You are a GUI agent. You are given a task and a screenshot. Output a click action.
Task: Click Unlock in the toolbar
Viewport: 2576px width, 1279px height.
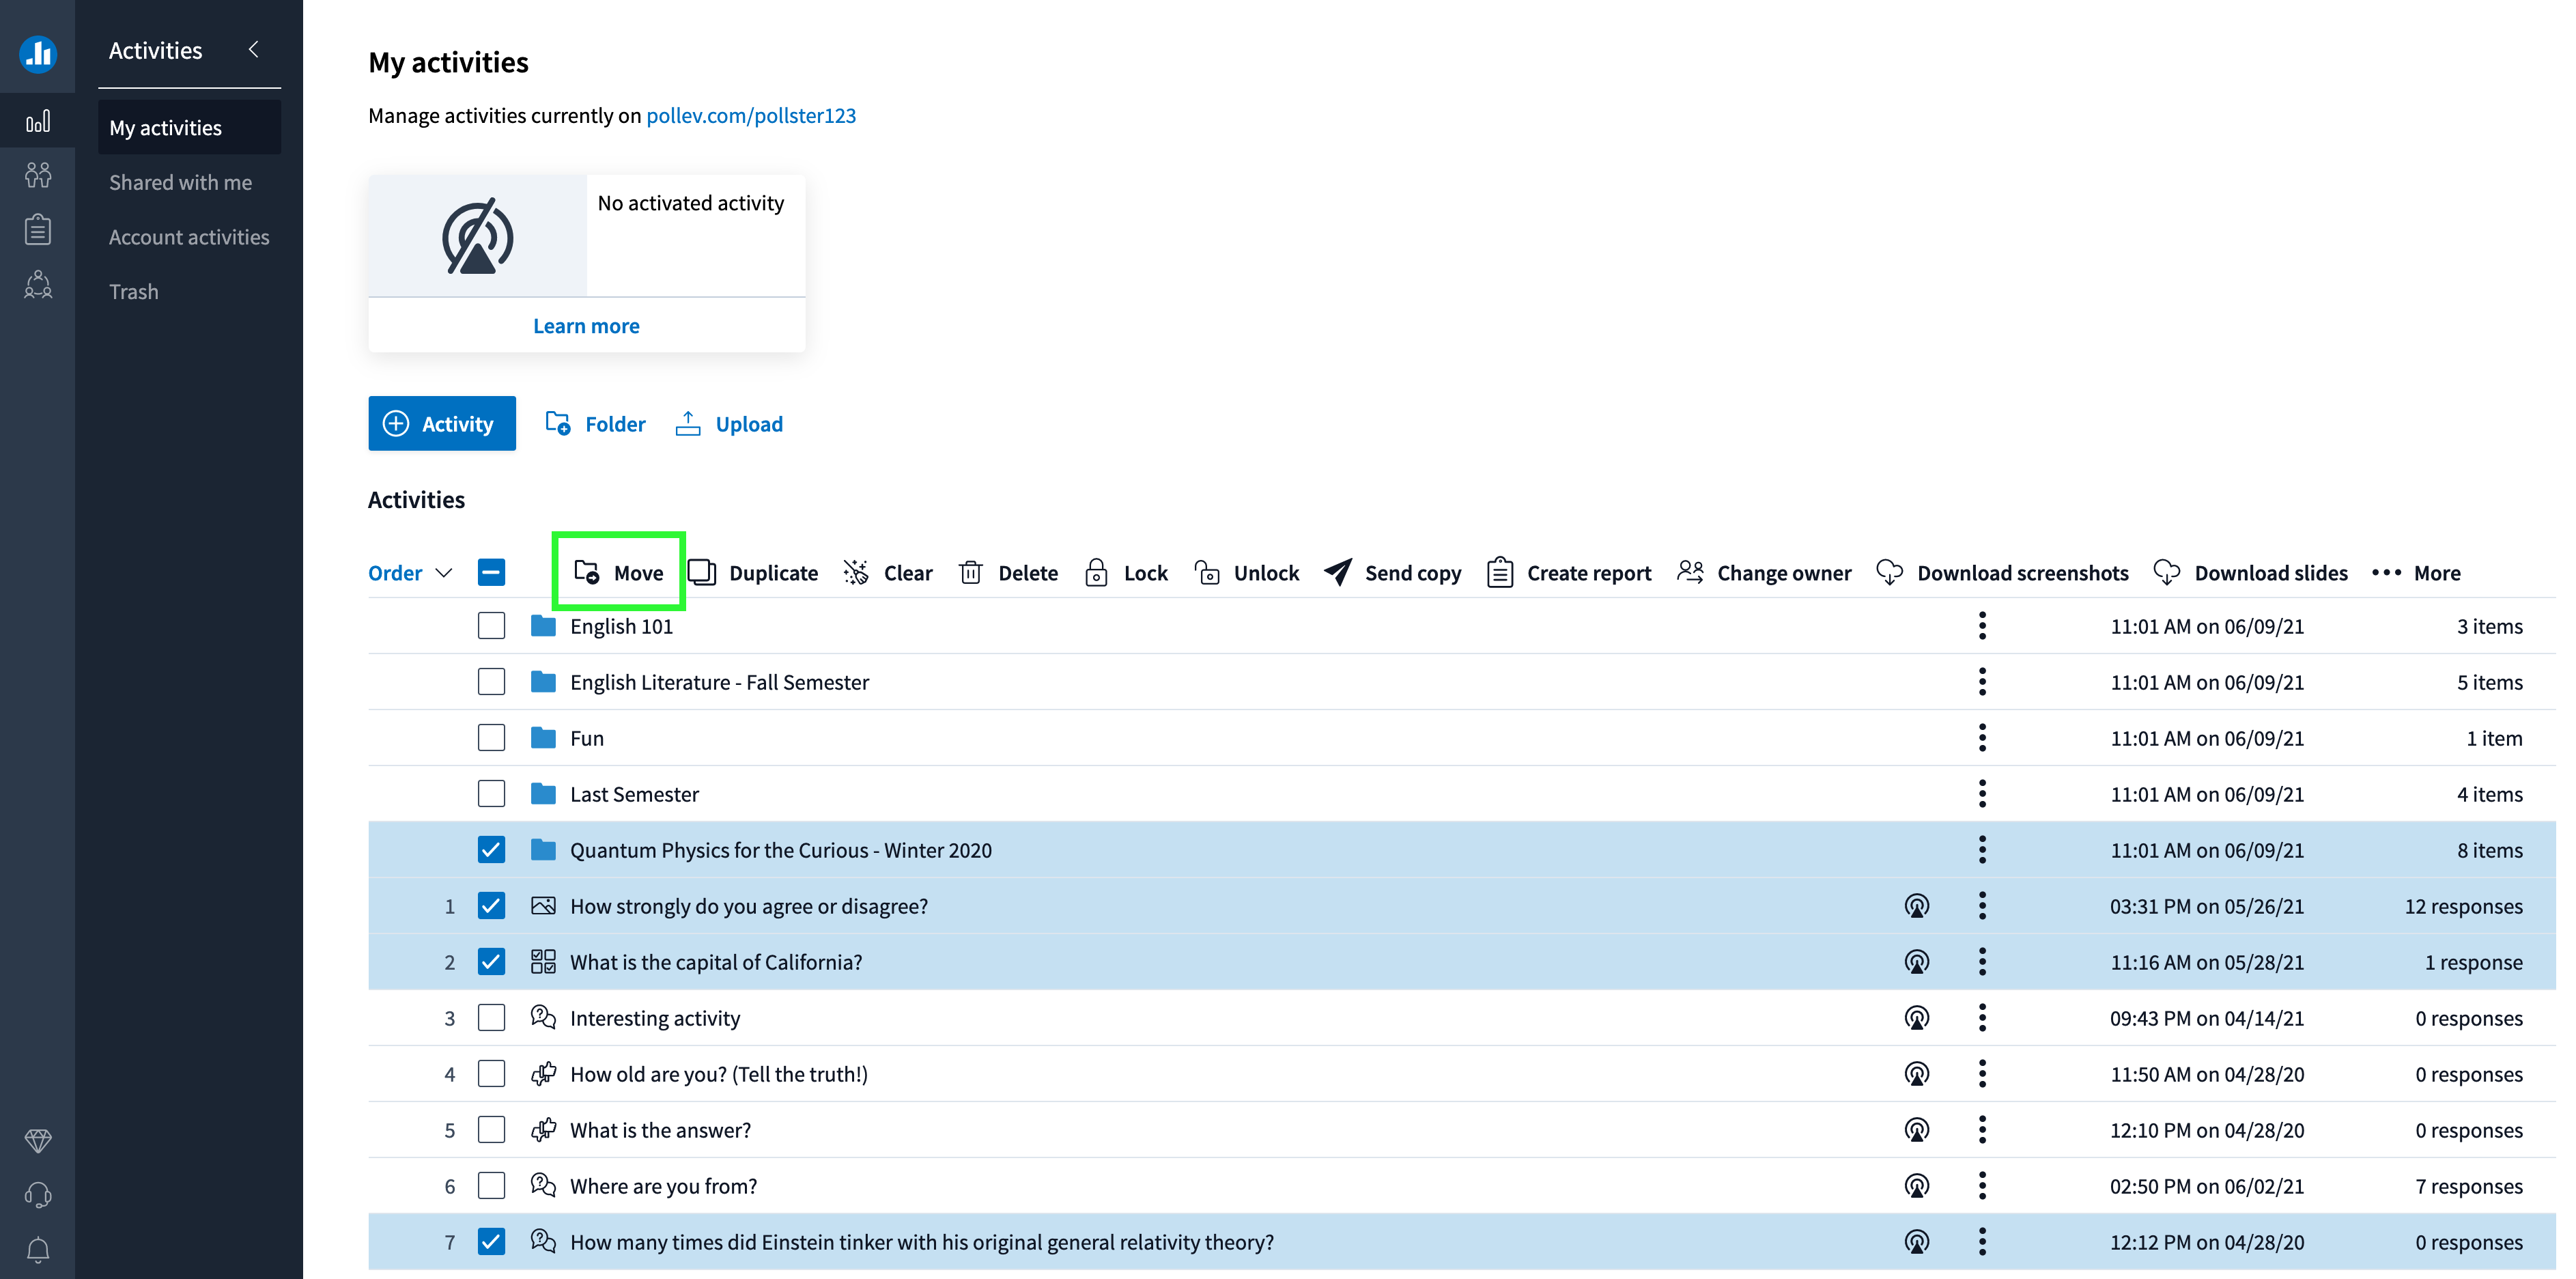(x=1247, y=573)
